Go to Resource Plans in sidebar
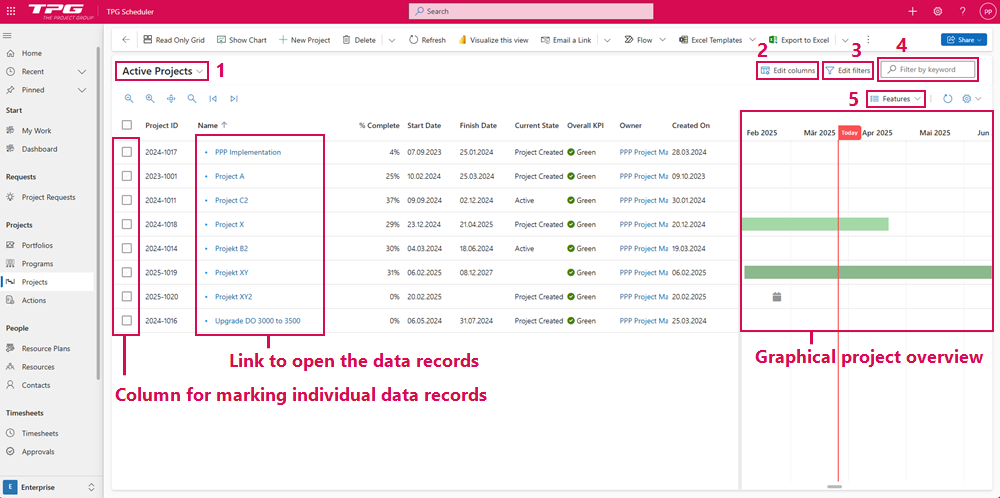The width and height of the screenshot is (1000, 498). pyautogui.click(x=46, y=349)
